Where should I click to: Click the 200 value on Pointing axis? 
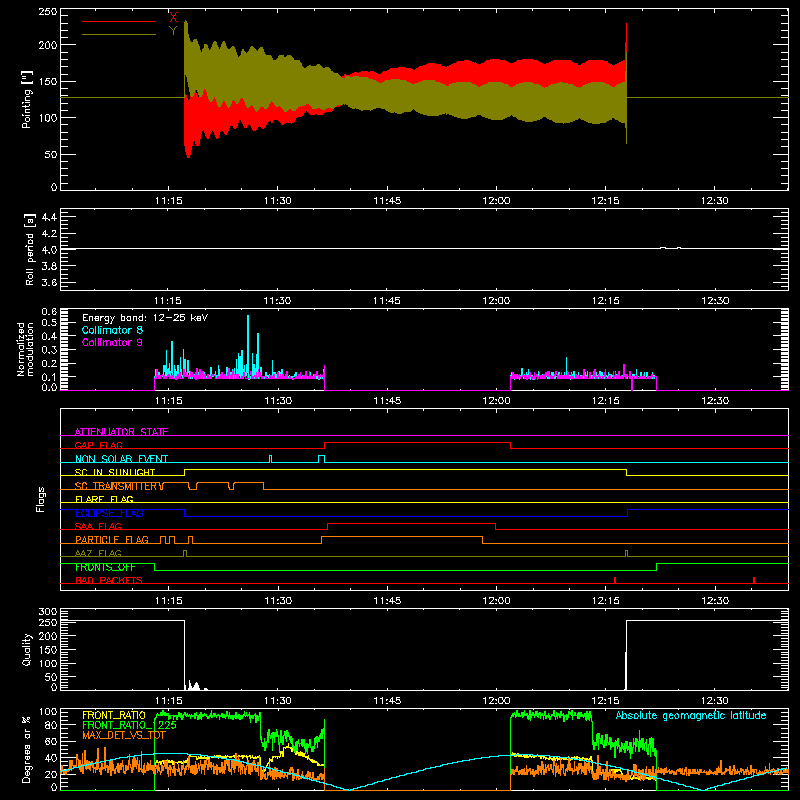pyautogui.click(x=49, y=45)
